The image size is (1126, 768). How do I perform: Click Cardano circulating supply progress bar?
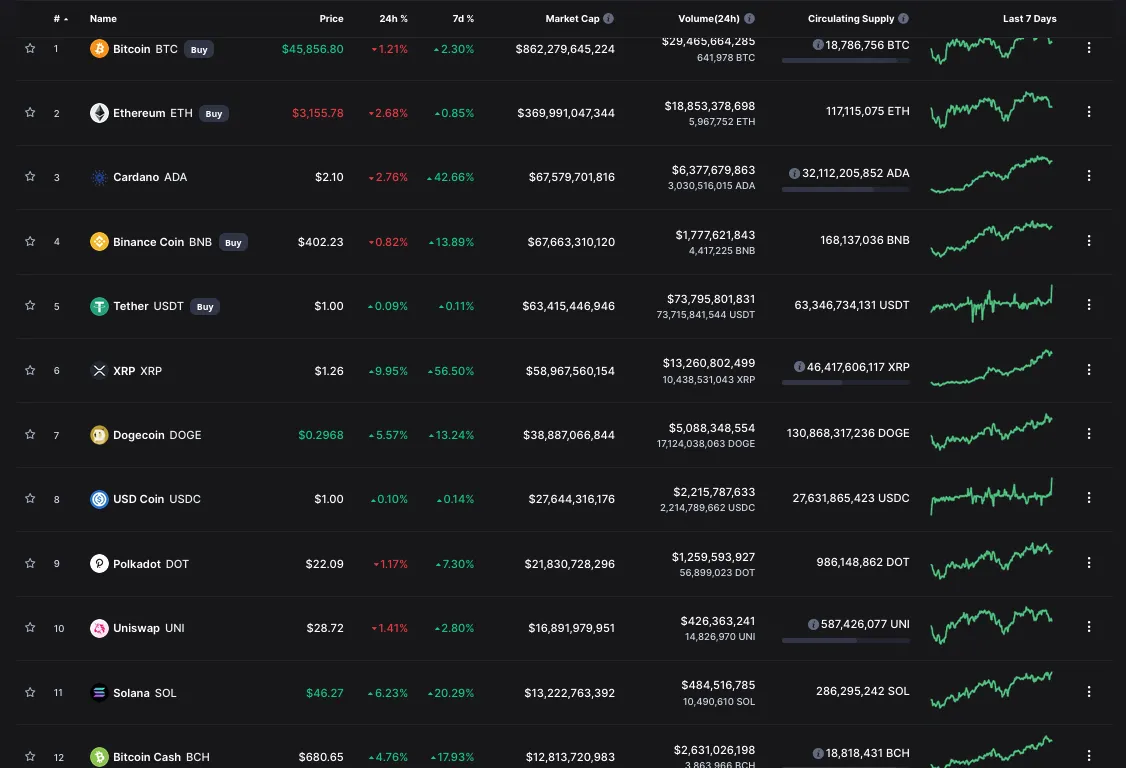(x=845, y=190)
